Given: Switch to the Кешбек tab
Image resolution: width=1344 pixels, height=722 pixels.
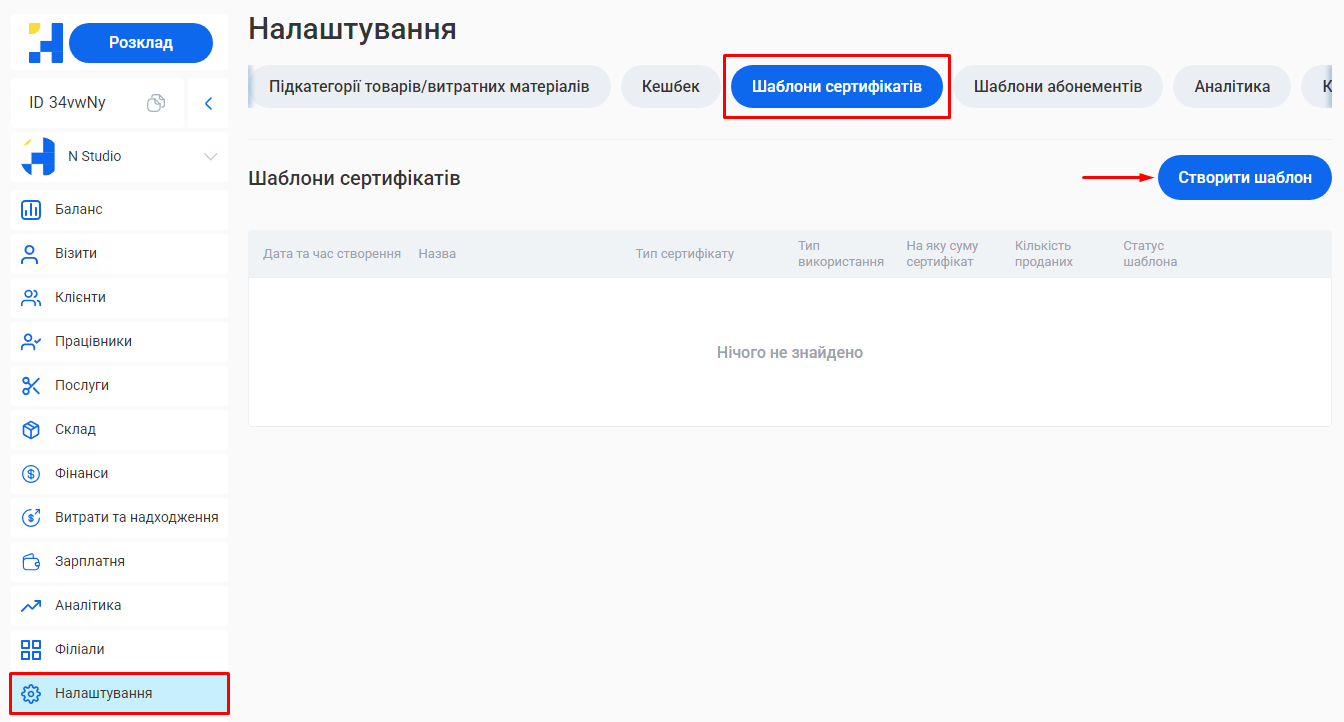Looking at the screenshot, I should click(x=670, y=87).
